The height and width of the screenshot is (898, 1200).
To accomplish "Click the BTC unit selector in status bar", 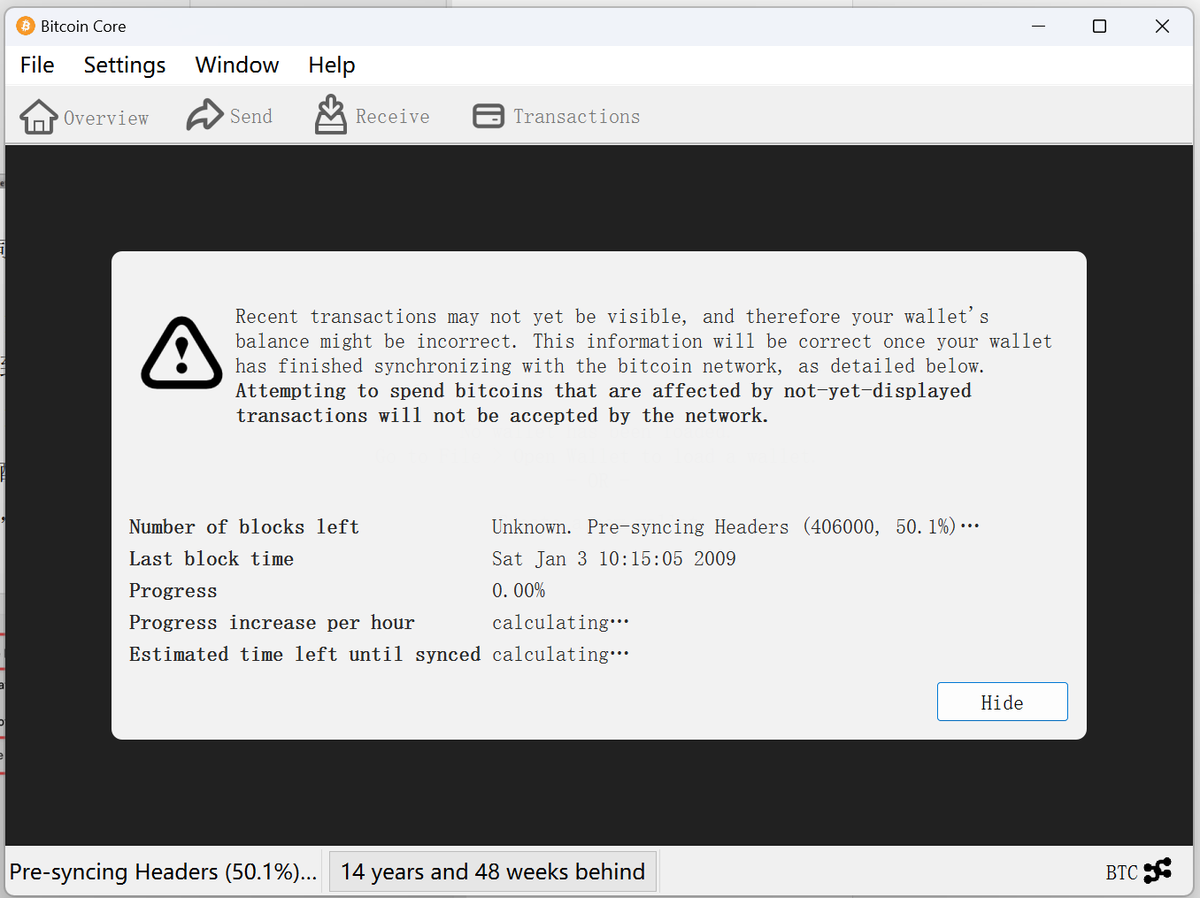I will [1121, 873].
